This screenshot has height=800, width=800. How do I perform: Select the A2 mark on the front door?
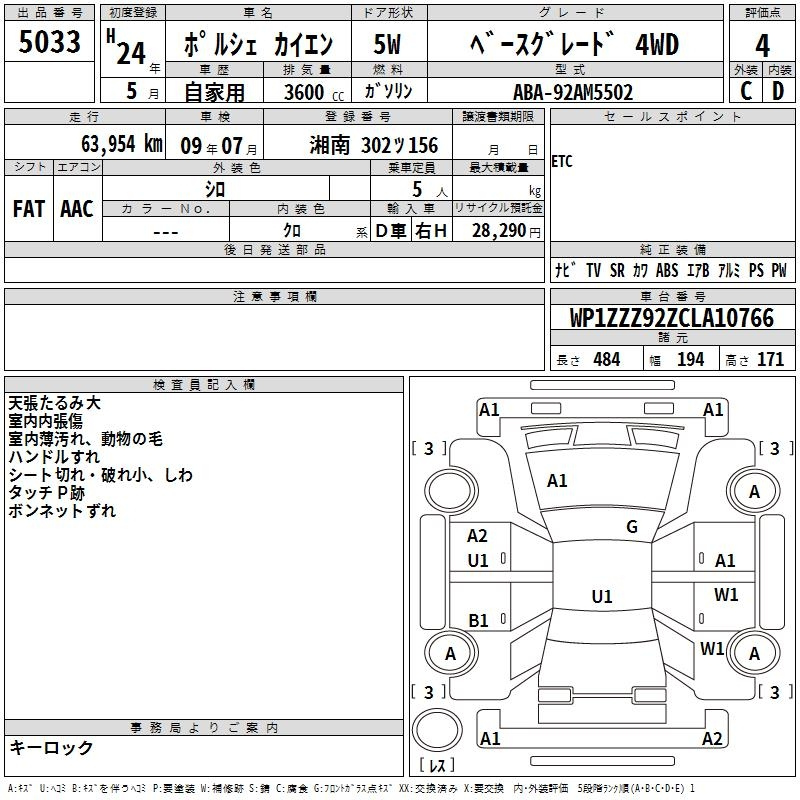tap(478, 537)
